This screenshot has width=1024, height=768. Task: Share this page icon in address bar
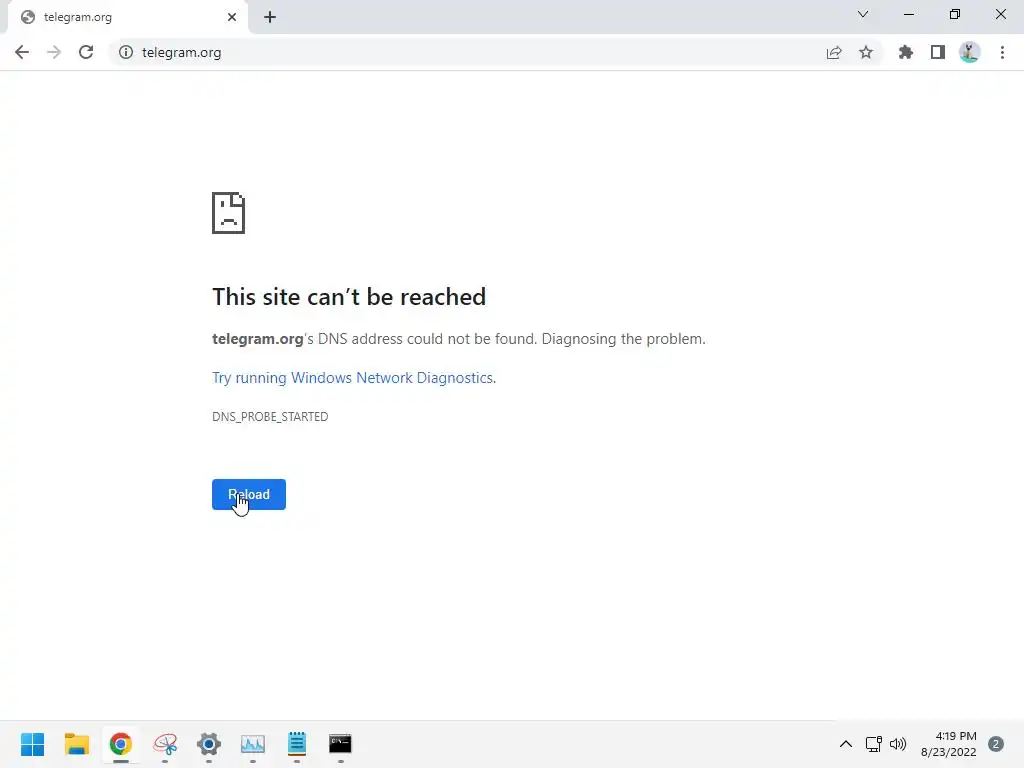(834, 52)
